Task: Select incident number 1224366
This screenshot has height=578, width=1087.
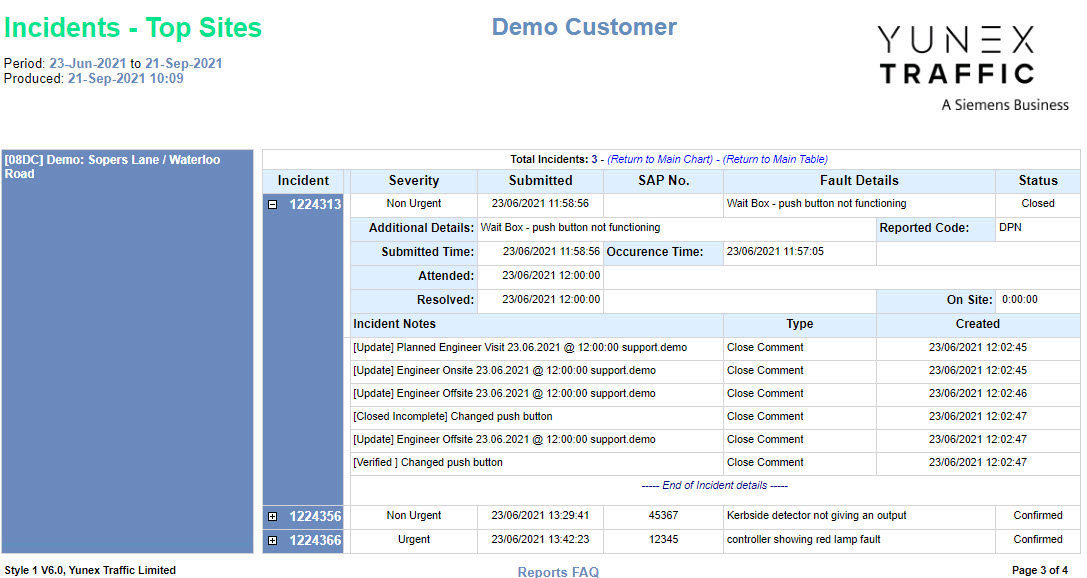Action: tap(315, 541)
